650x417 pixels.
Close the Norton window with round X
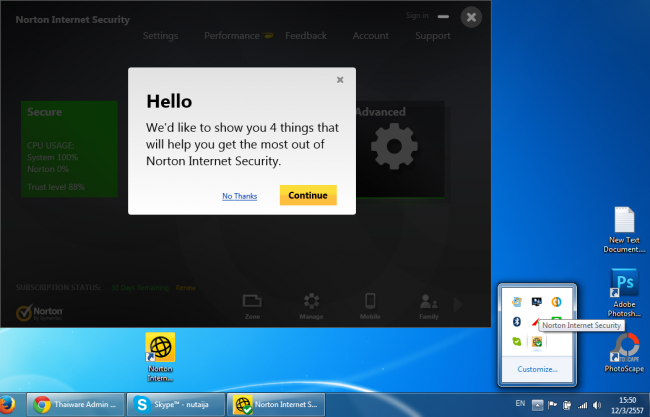(471, 17)
